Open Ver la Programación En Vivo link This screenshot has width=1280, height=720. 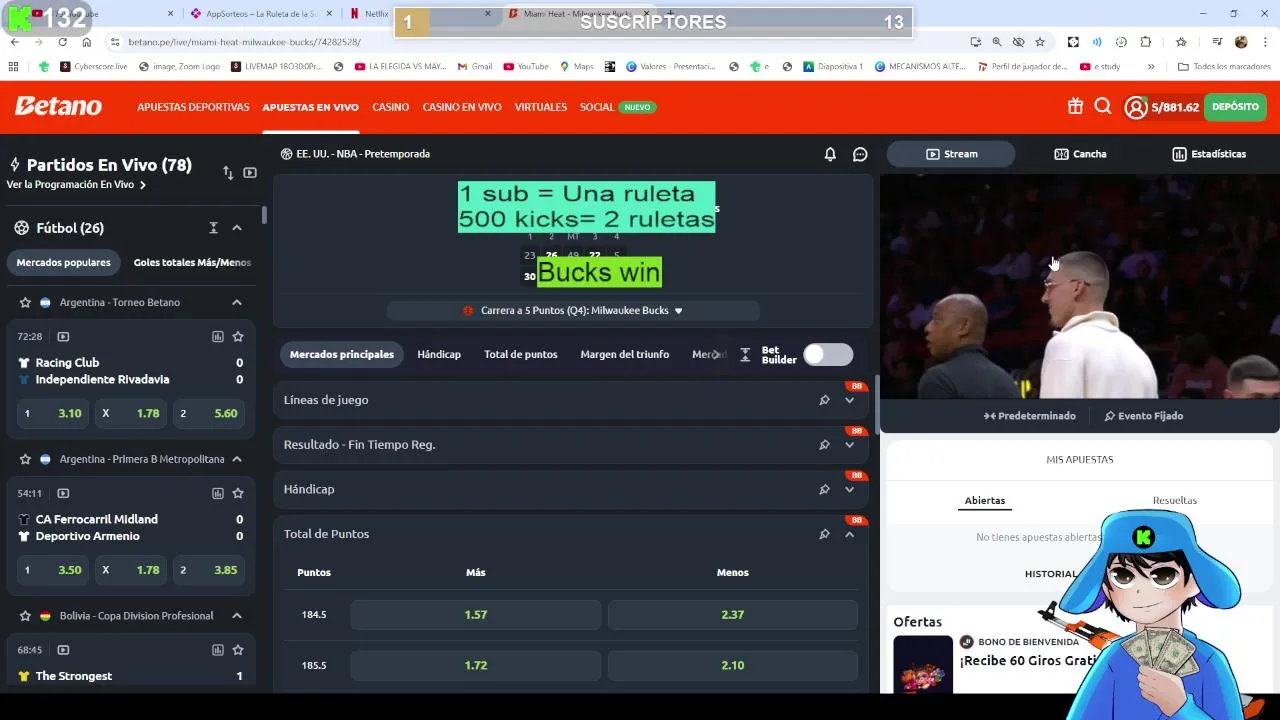click(x=76, y=185)
